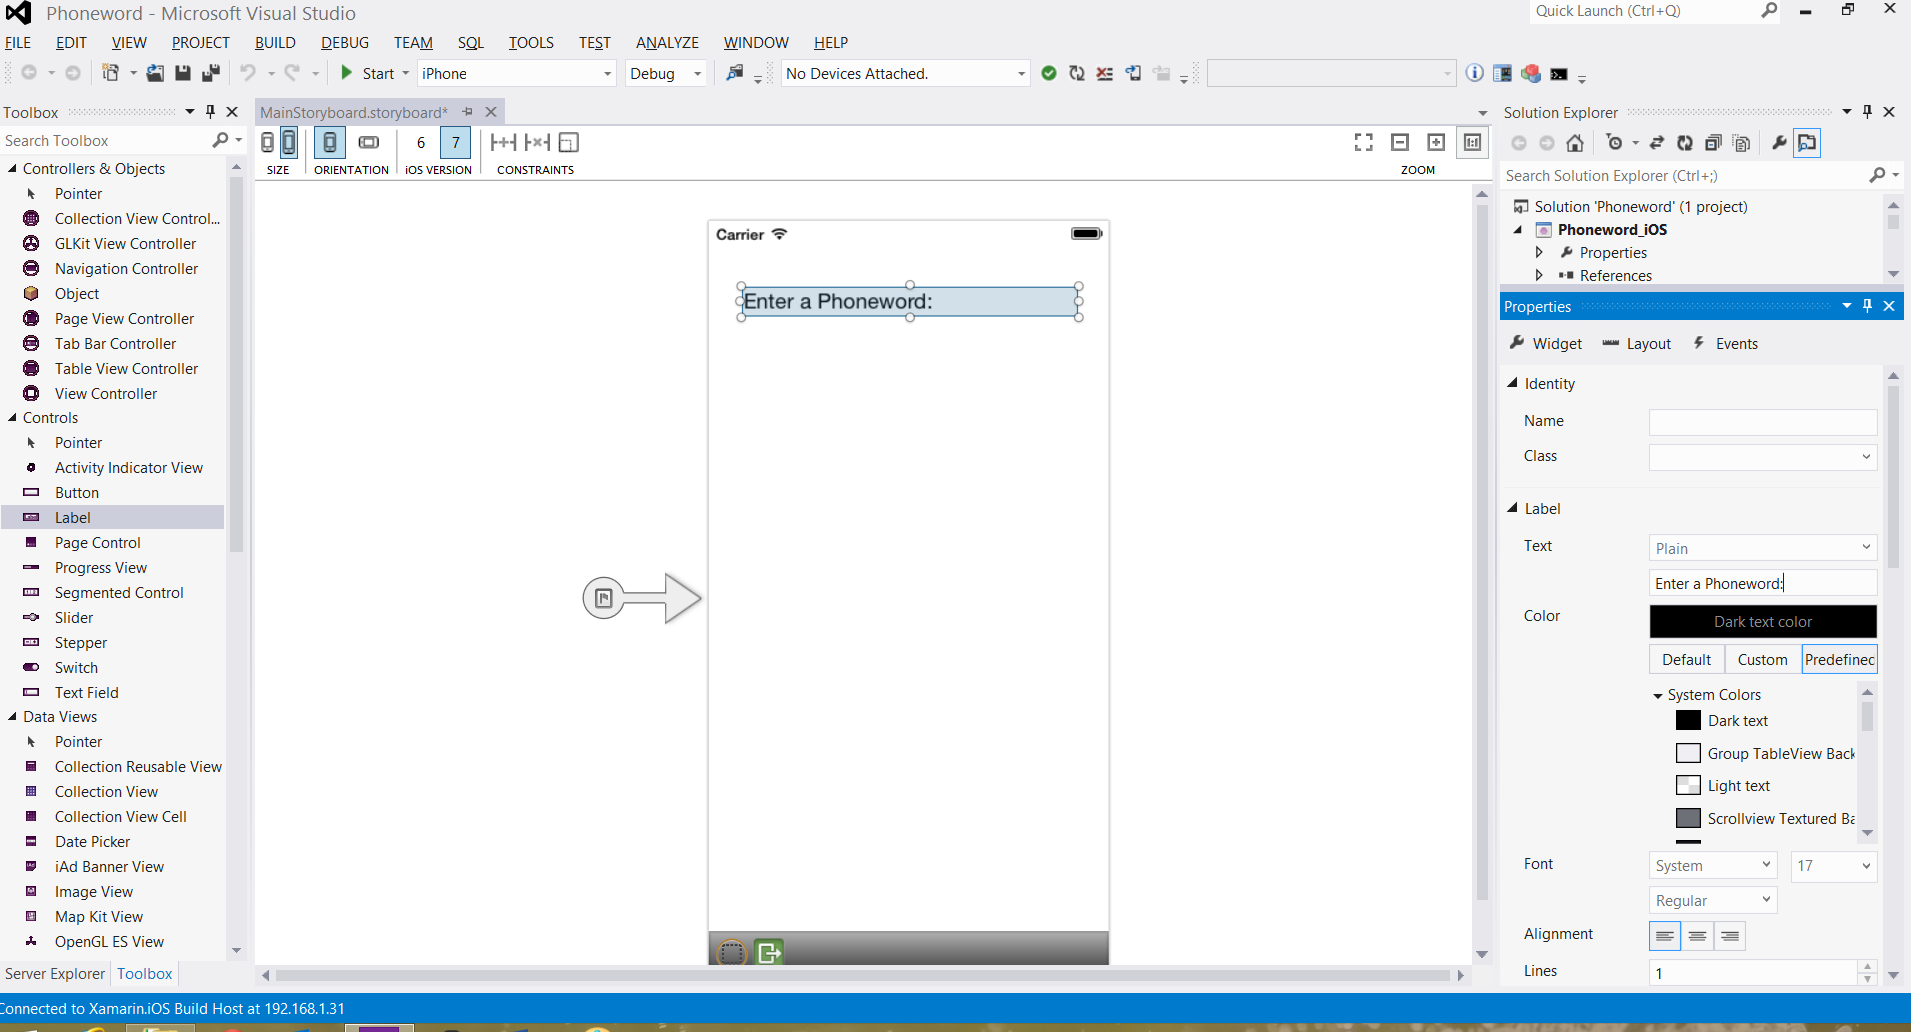This screenshot has width=1911, height=1032.
Task: Toggle right text alignment
Action: point(1730,936)
